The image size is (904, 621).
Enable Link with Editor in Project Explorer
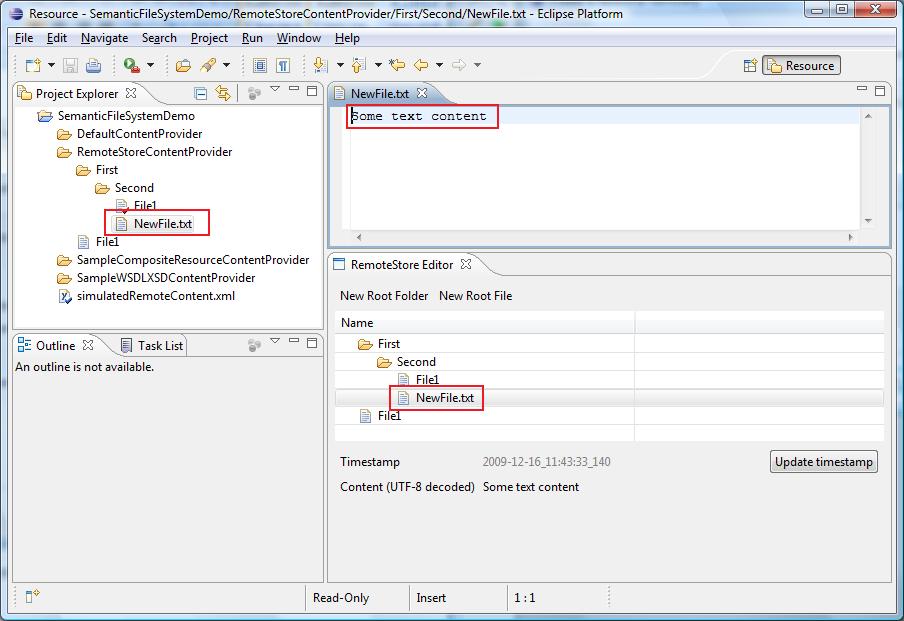point(221,92)
